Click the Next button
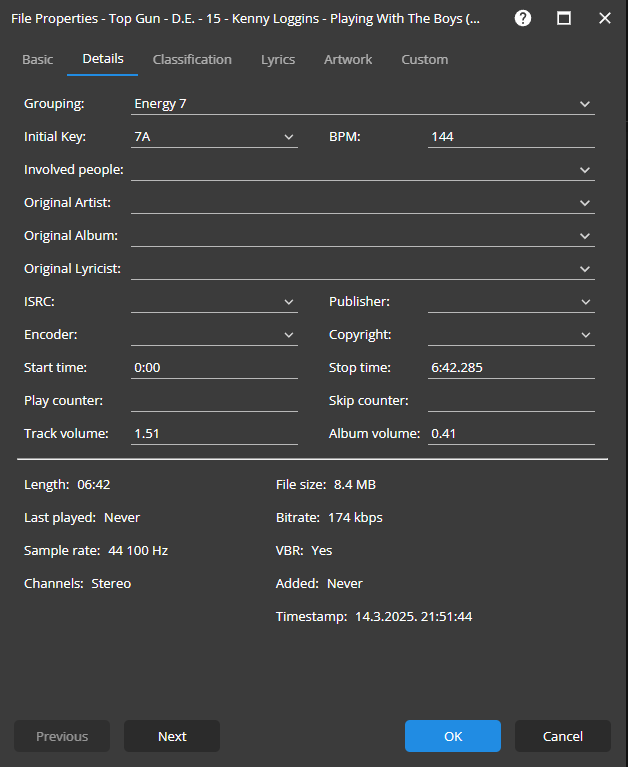This screenshot has width=628, height=767. 172,737
